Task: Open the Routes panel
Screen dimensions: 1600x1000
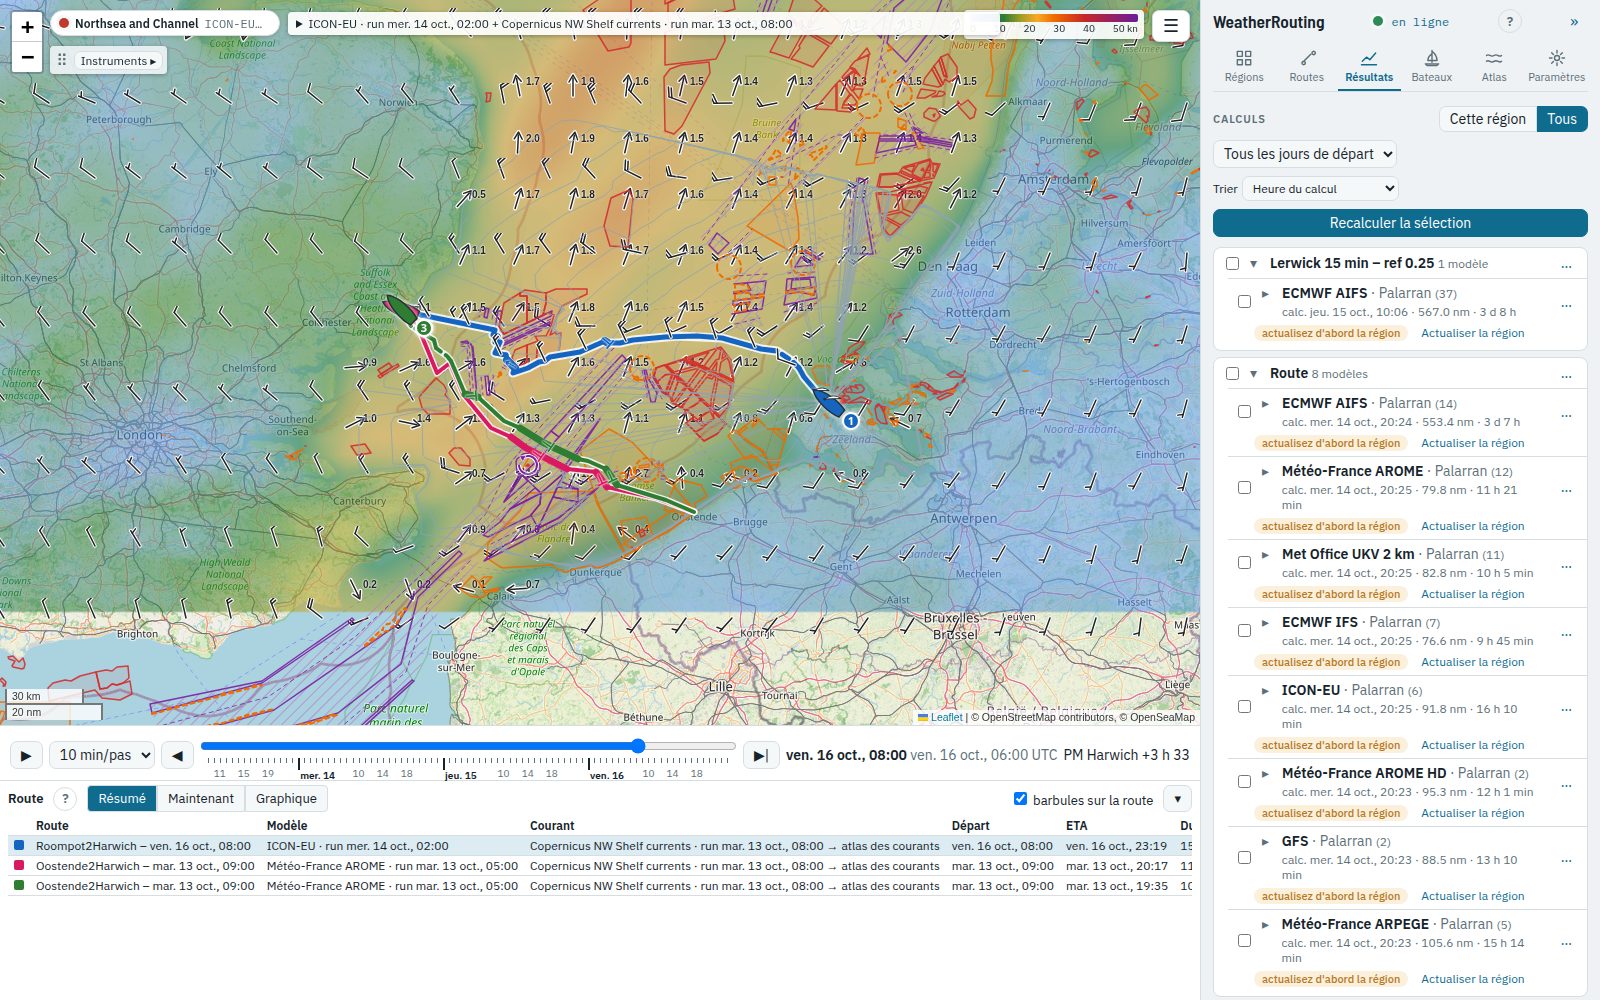Action: [1306, 67]
